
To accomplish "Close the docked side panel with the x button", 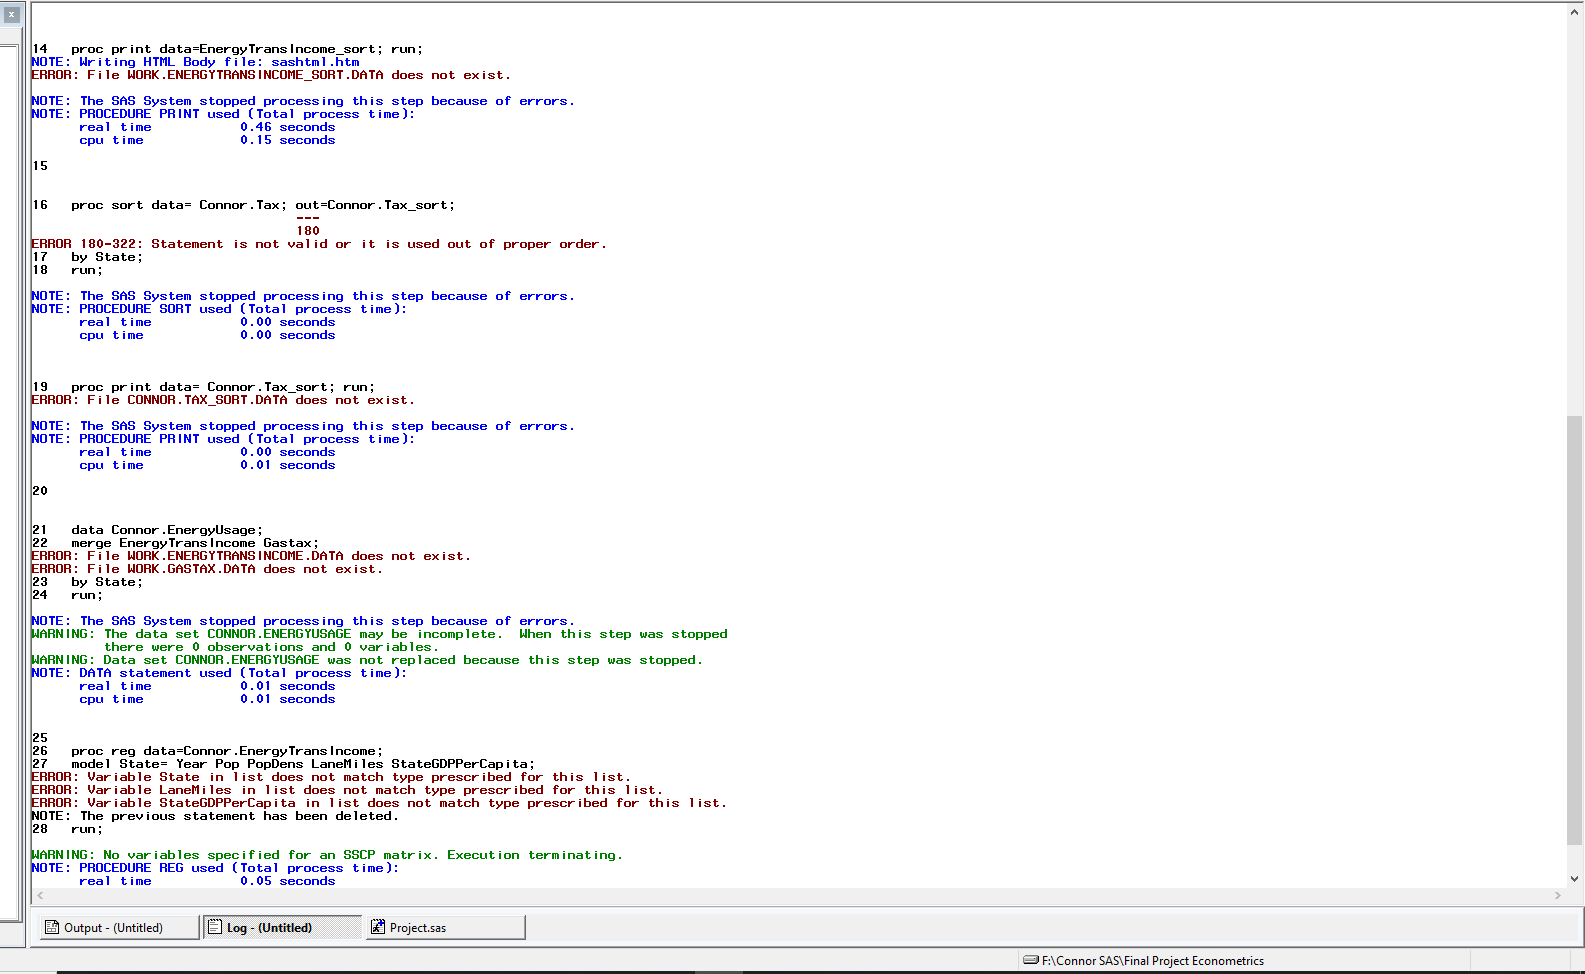I will [x=11, y=15].
